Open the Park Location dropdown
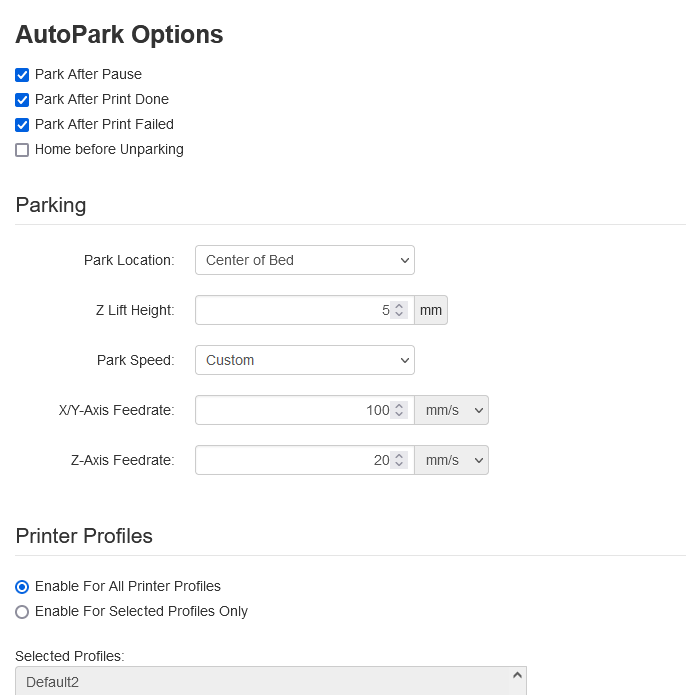This screenshot has height=695, width=686. pyautogui.click(x=305, y=260)
